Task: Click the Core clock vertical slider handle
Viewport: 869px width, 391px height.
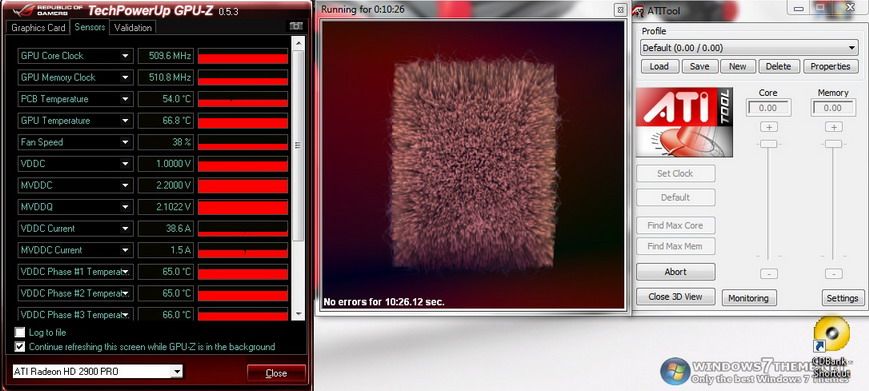Action: tap(769, 144)
